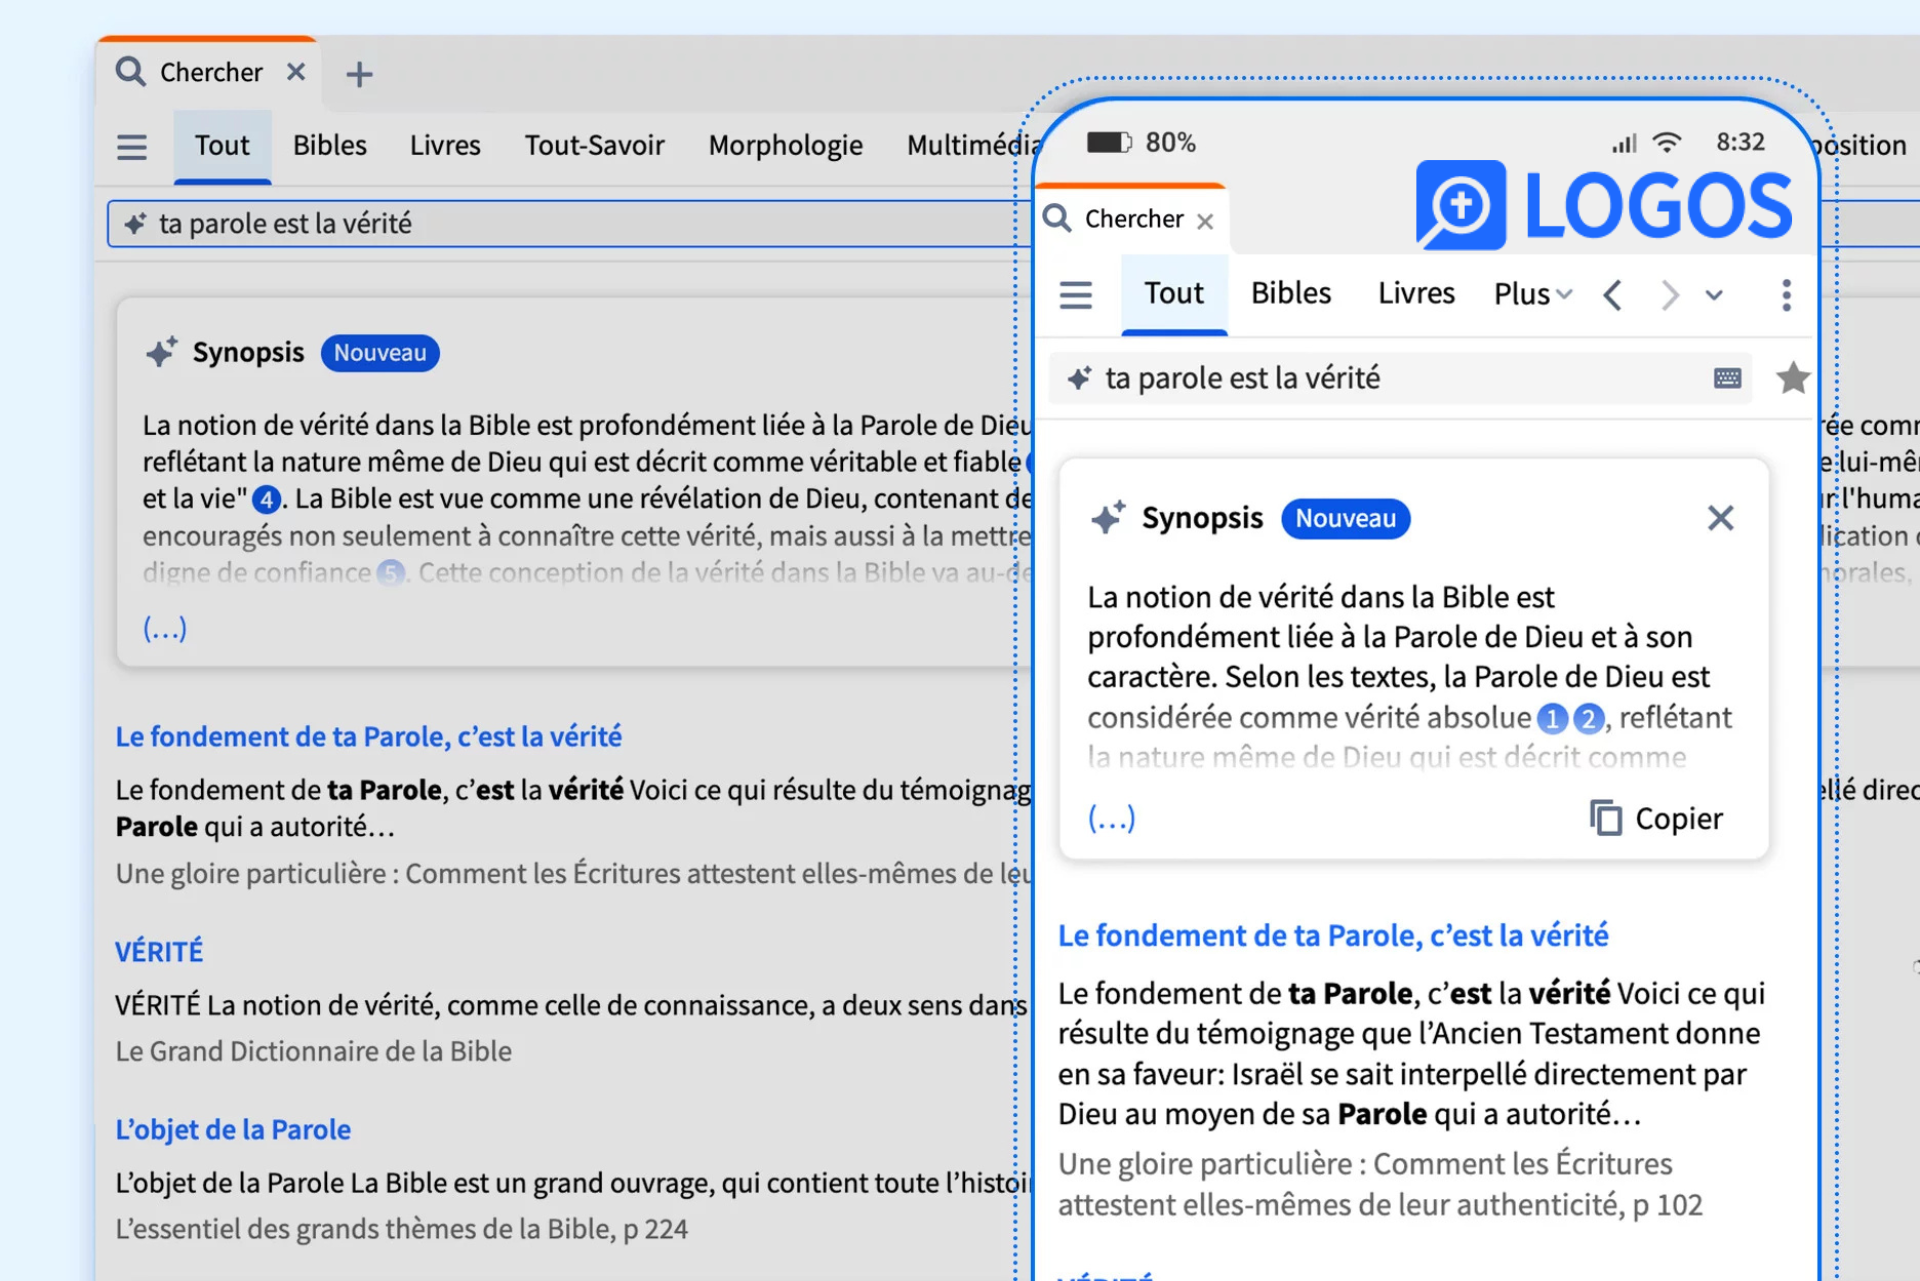Go forward with right chevron arrow
1920x1281 pixels.
[x=1669, y=295]
